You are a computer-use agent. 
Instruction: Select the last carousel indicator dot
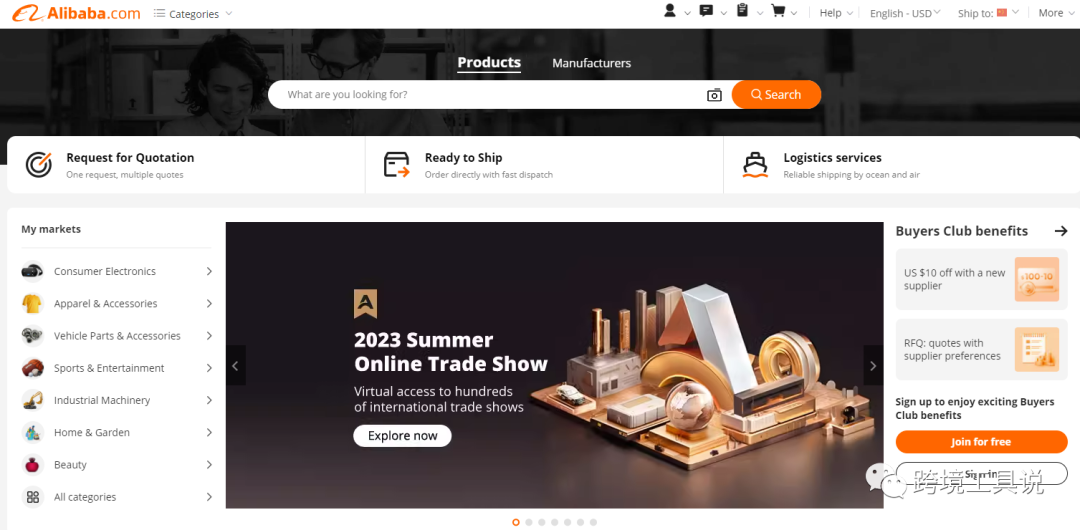[x=594, y=522]
